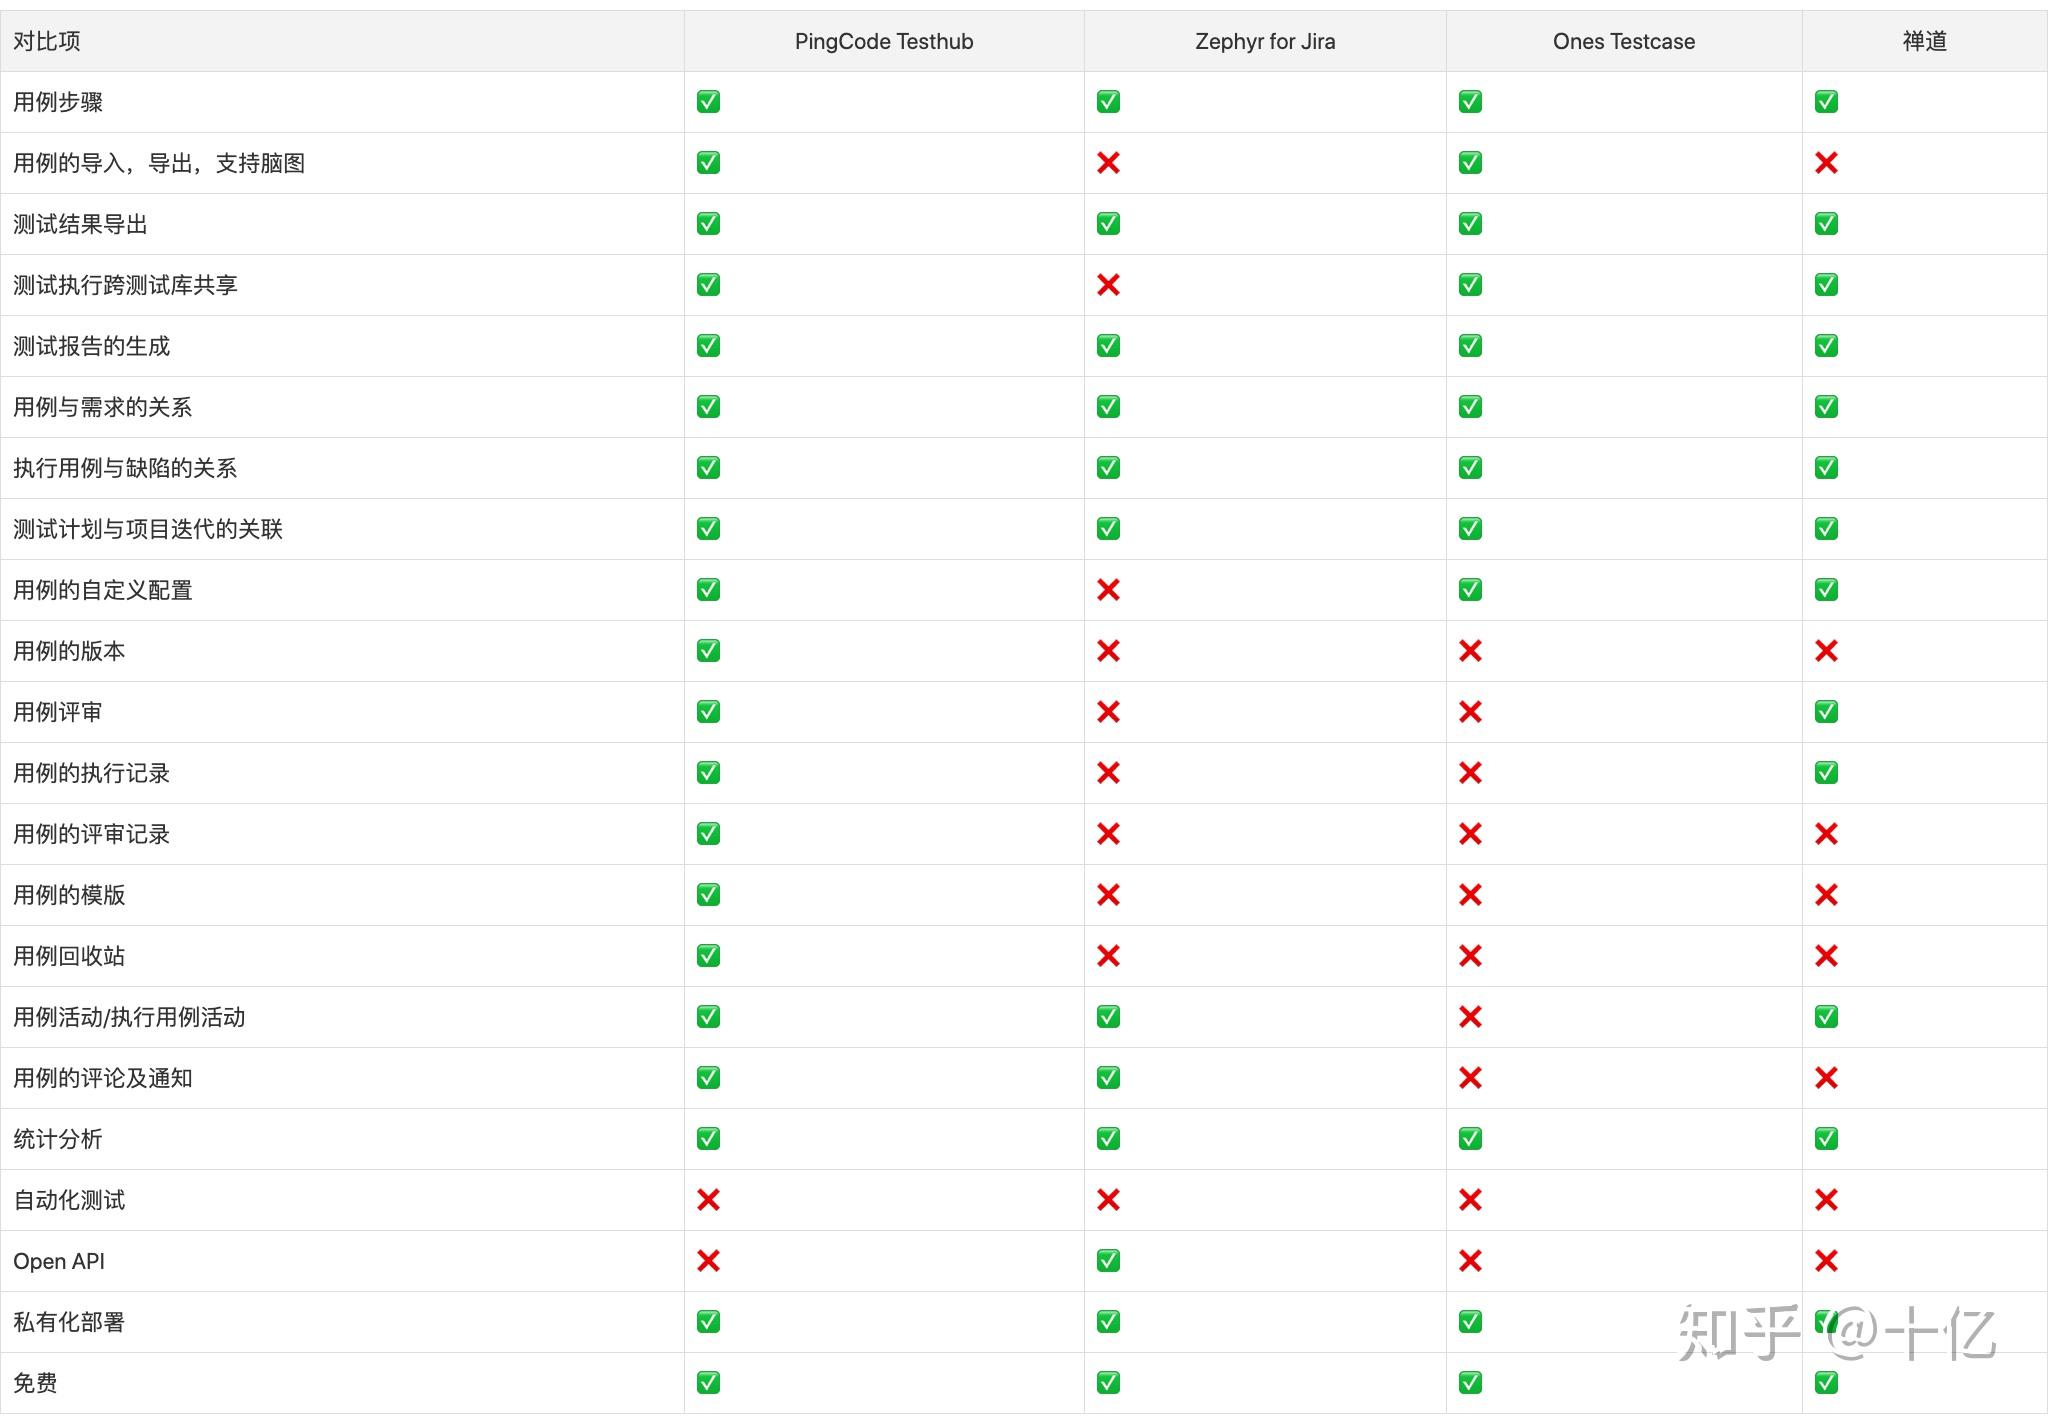Click PingCode Testhub check mark for 免费
Screen dimensions: 2050x1416
pyautogui.click(x=708, y=1383)
